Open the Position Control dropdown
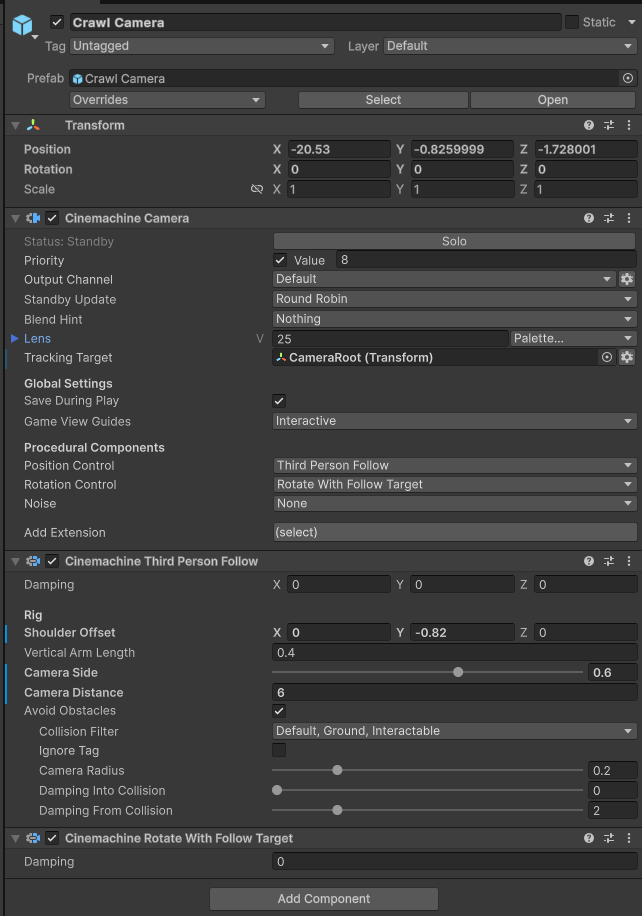This screenshot has height=916, width=642. 455,465
